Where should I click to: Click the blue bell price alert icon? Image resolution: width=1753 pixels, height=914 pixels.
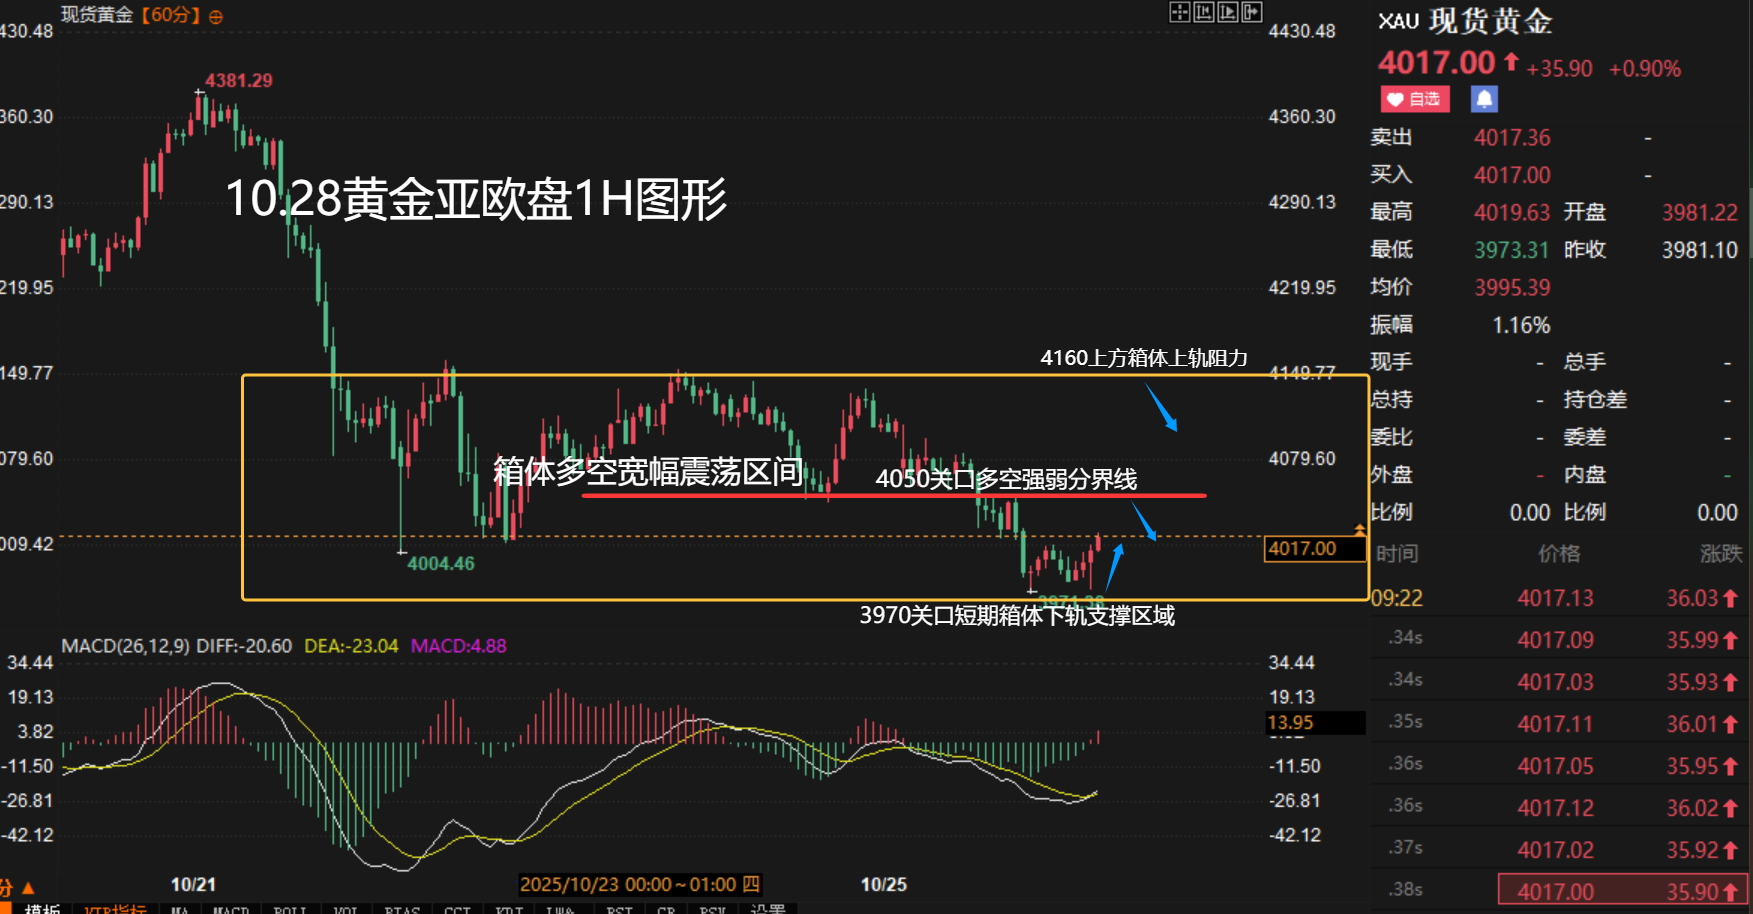(x=1484, y=99)
